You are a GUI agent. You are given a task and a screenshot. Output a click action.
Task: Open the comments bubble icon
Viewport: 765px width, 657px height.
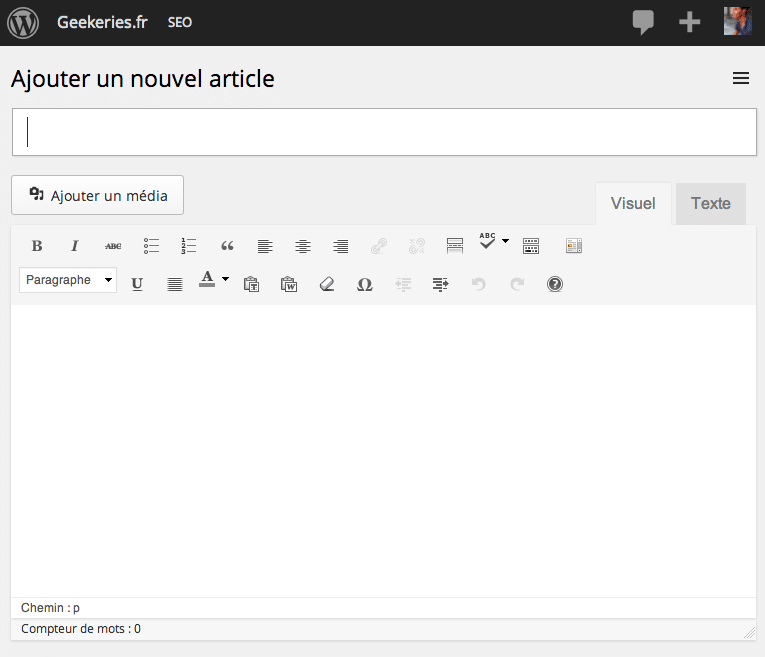[643, 22]
